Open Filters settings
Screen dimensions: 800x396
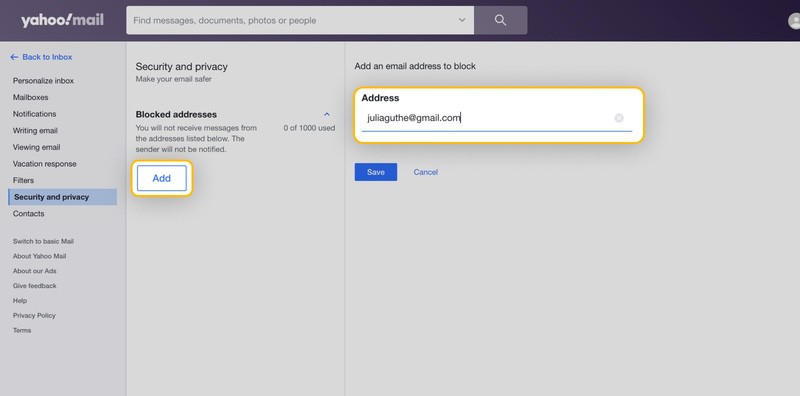(x=23, y=180)
